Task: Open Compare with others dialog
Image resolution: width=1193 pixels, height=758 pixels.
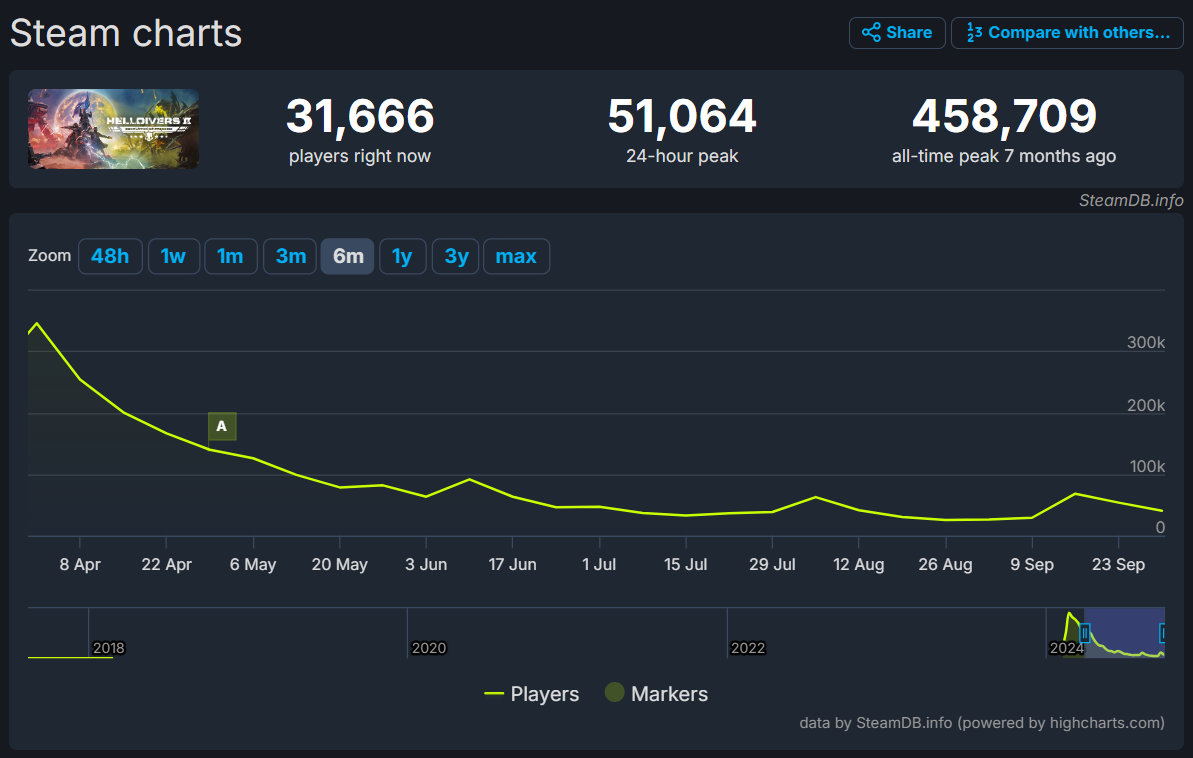Action: 1067,33
